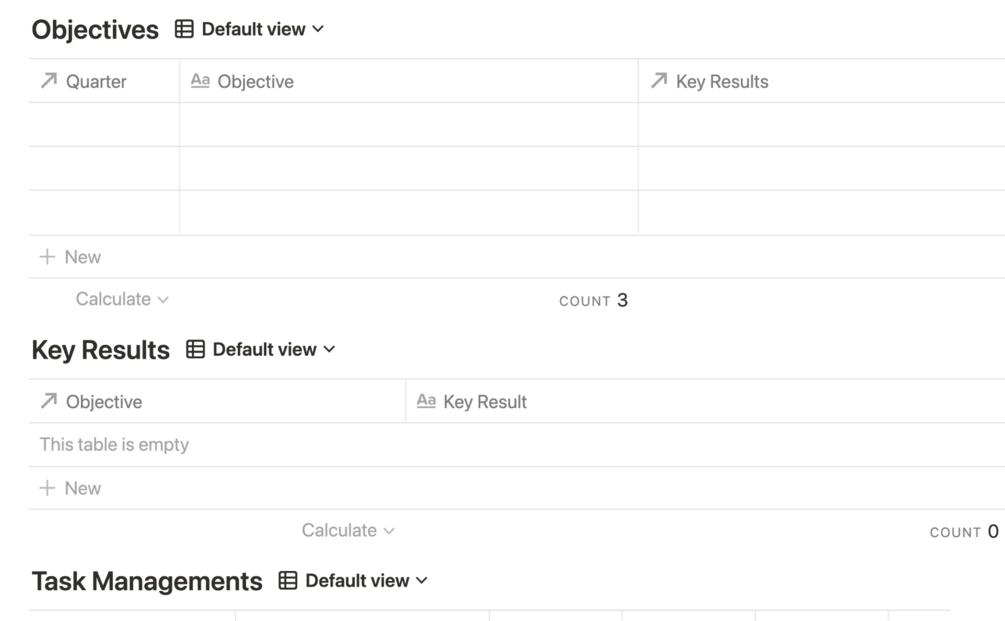Click the COUNT 3 summary in the Objectives table
The image size is (1005, 621).
click(593, 300)
